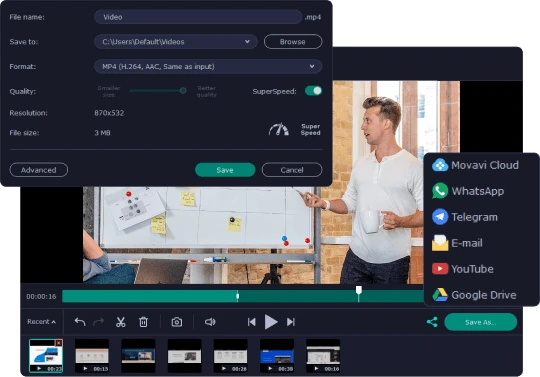This screenshot has height=377, width=540.
Task: Mute audio with the speaker icon
Action: 210,322
